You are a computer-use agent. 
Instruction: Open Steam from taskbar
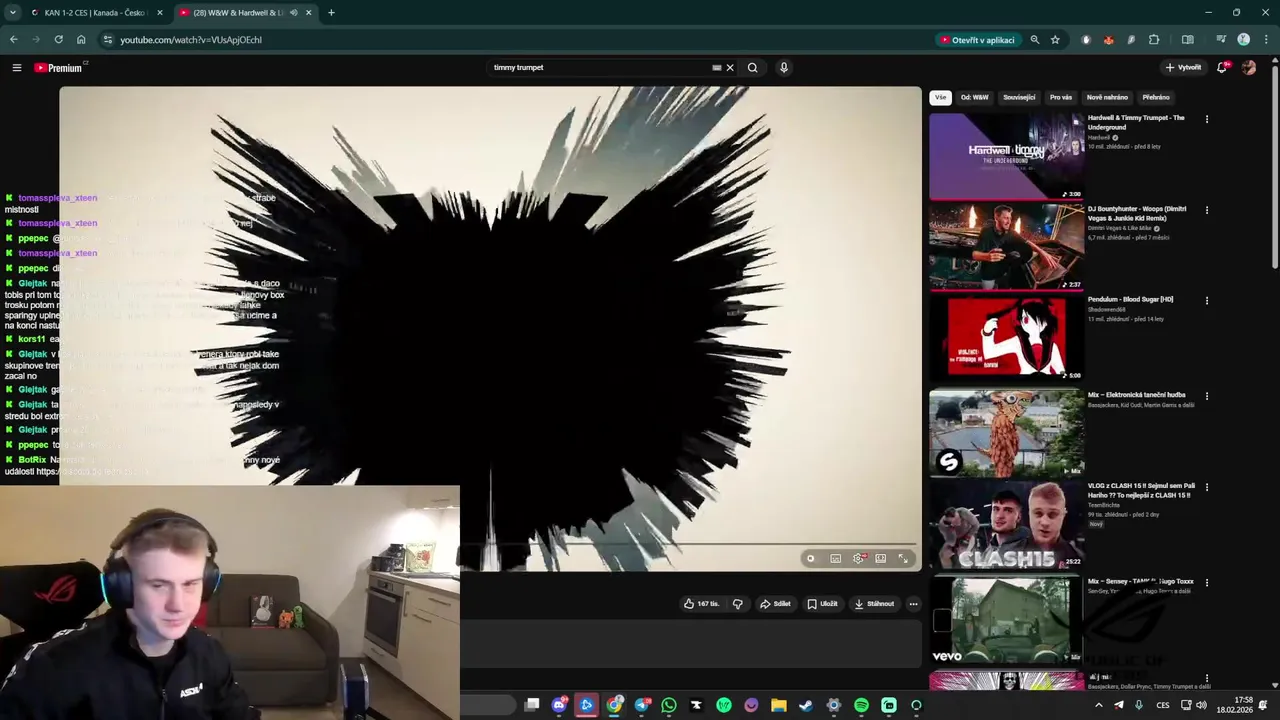pyautogui.click(x=806, y=705)
